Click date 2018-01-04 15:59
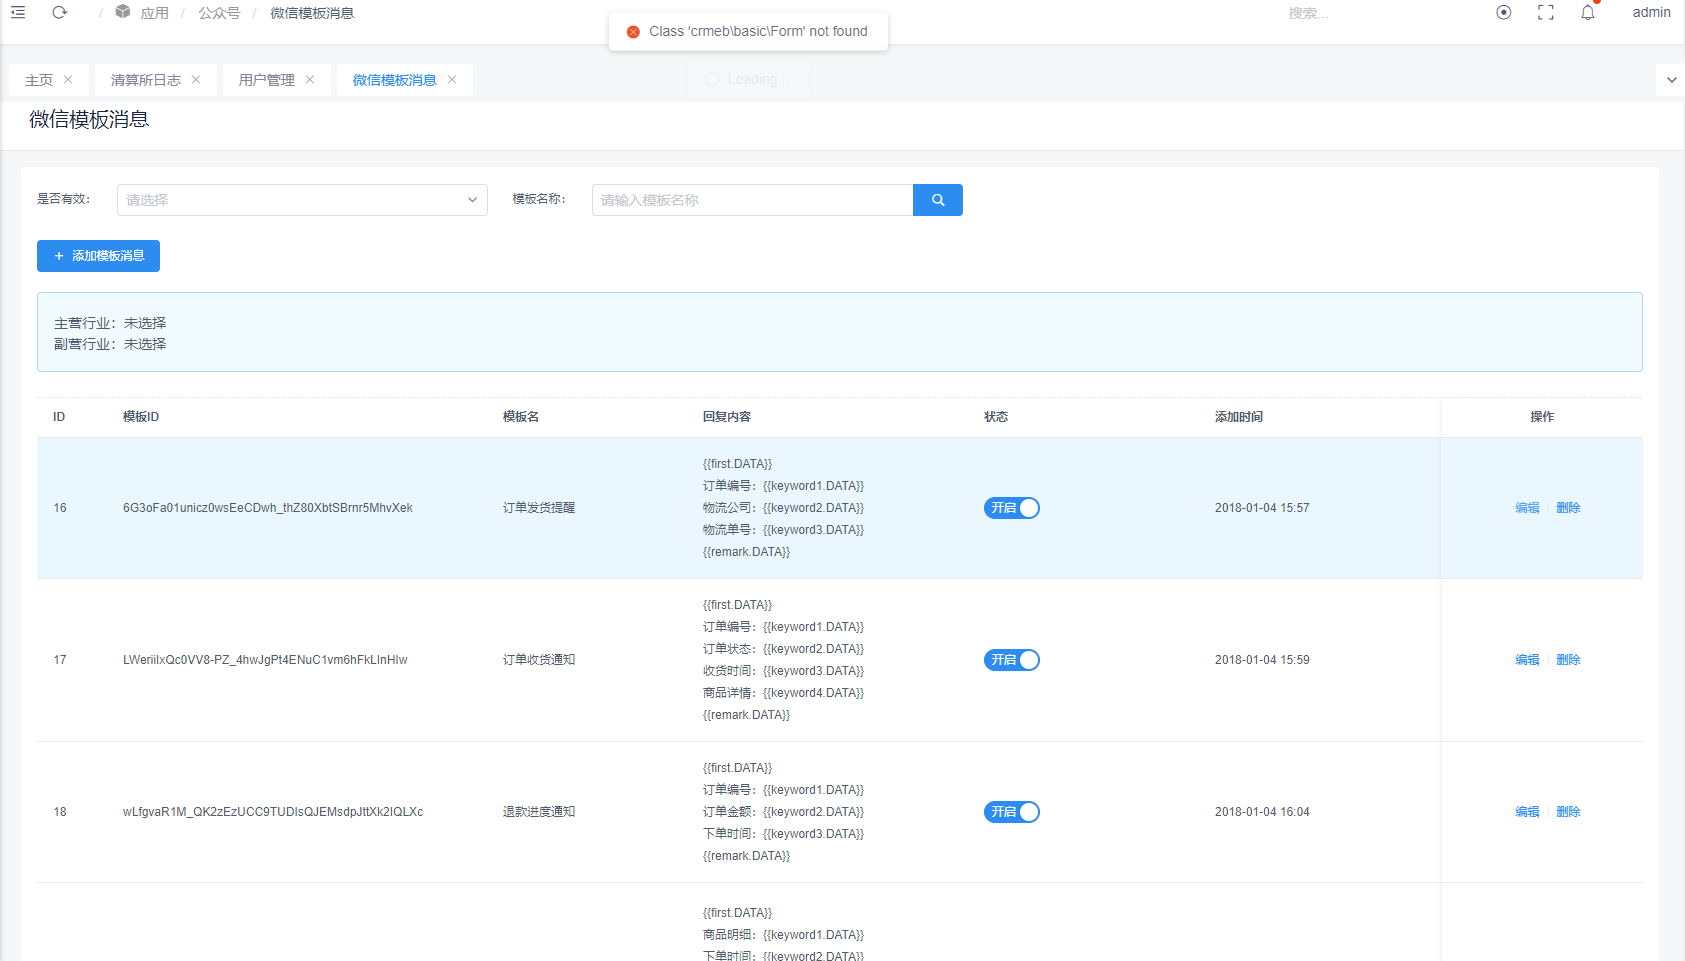 coord(1262,660)
